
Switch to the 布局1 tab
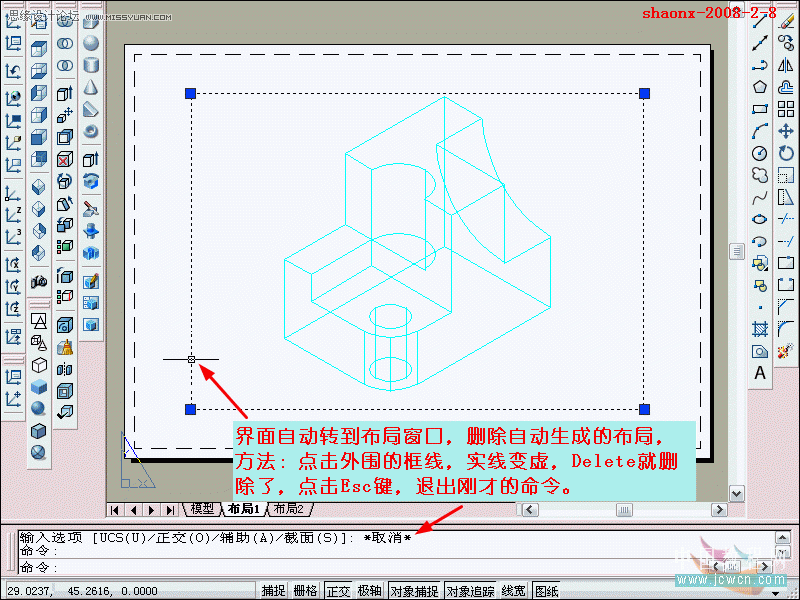click(x=244, y=509)
